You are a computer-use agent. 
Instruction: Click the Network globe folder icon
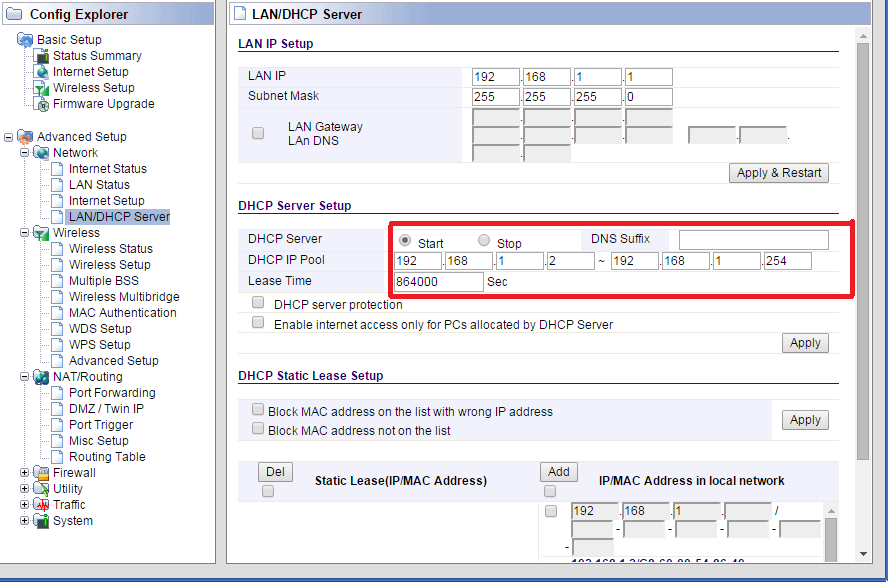(41, 153)
